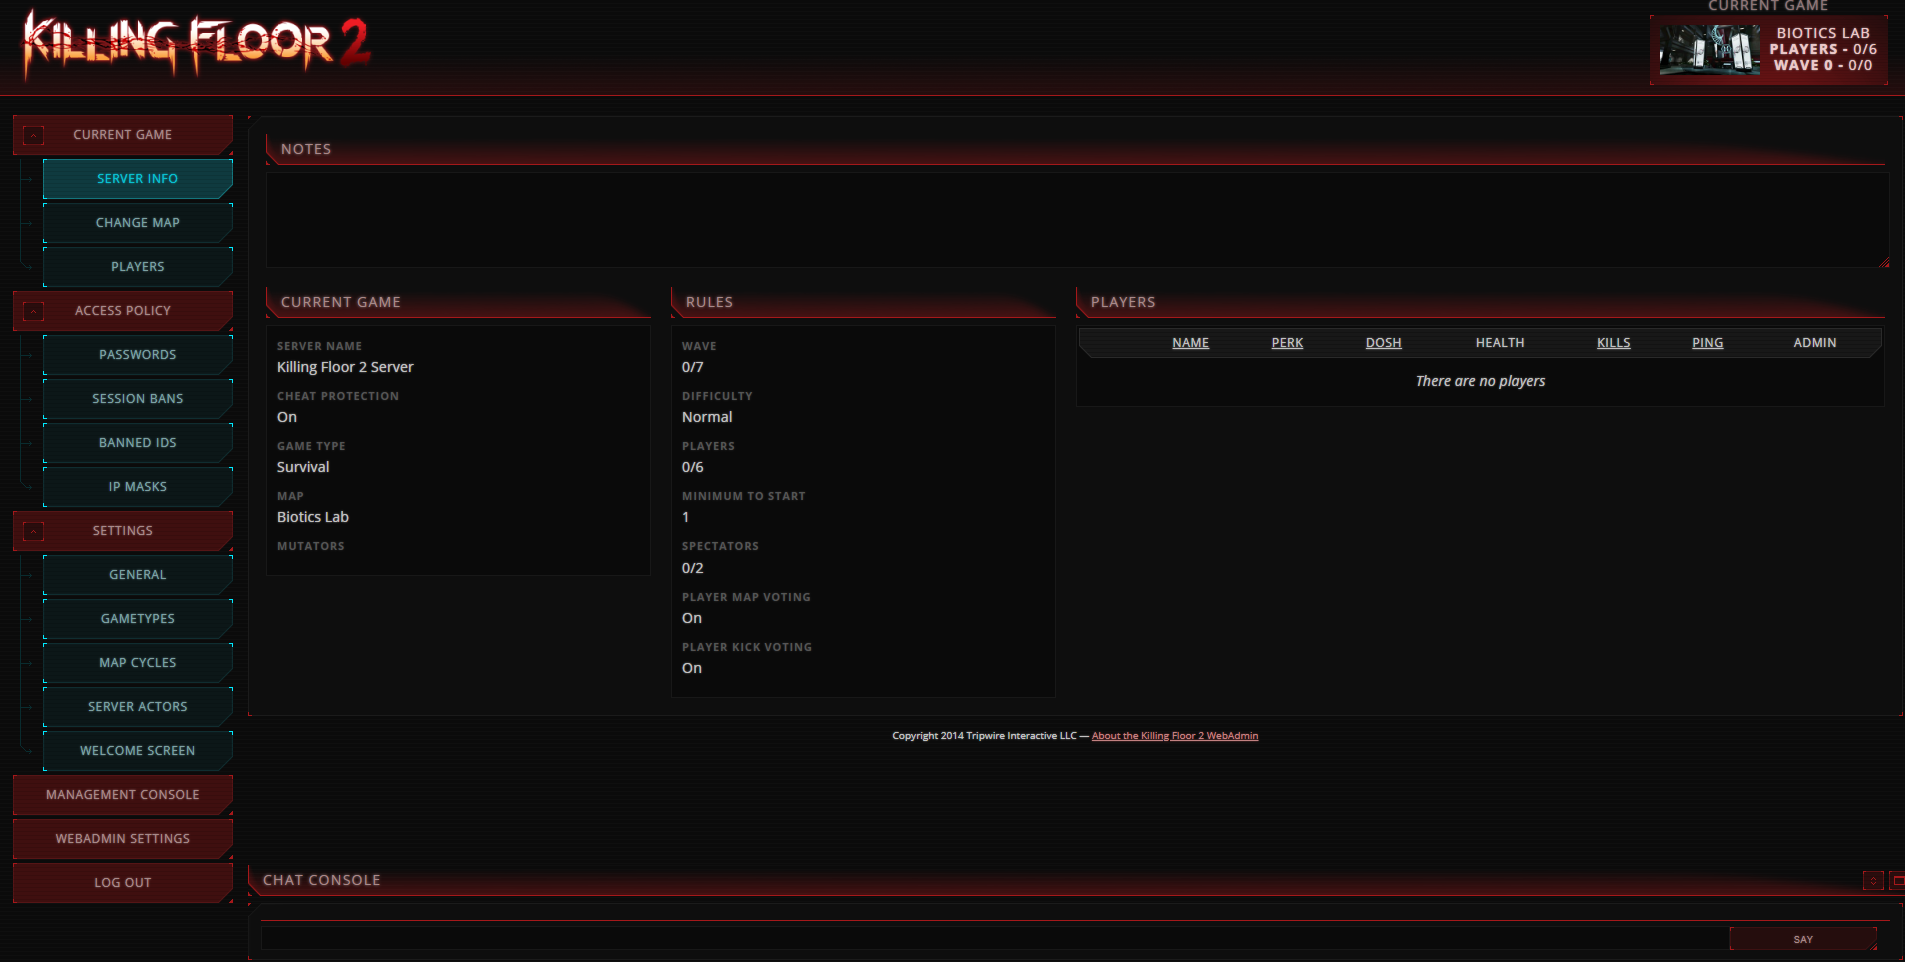This screenshot has width=1905, height=962.
Task: Click the 'Biotics Lab' map value
Action: [313, 517]
